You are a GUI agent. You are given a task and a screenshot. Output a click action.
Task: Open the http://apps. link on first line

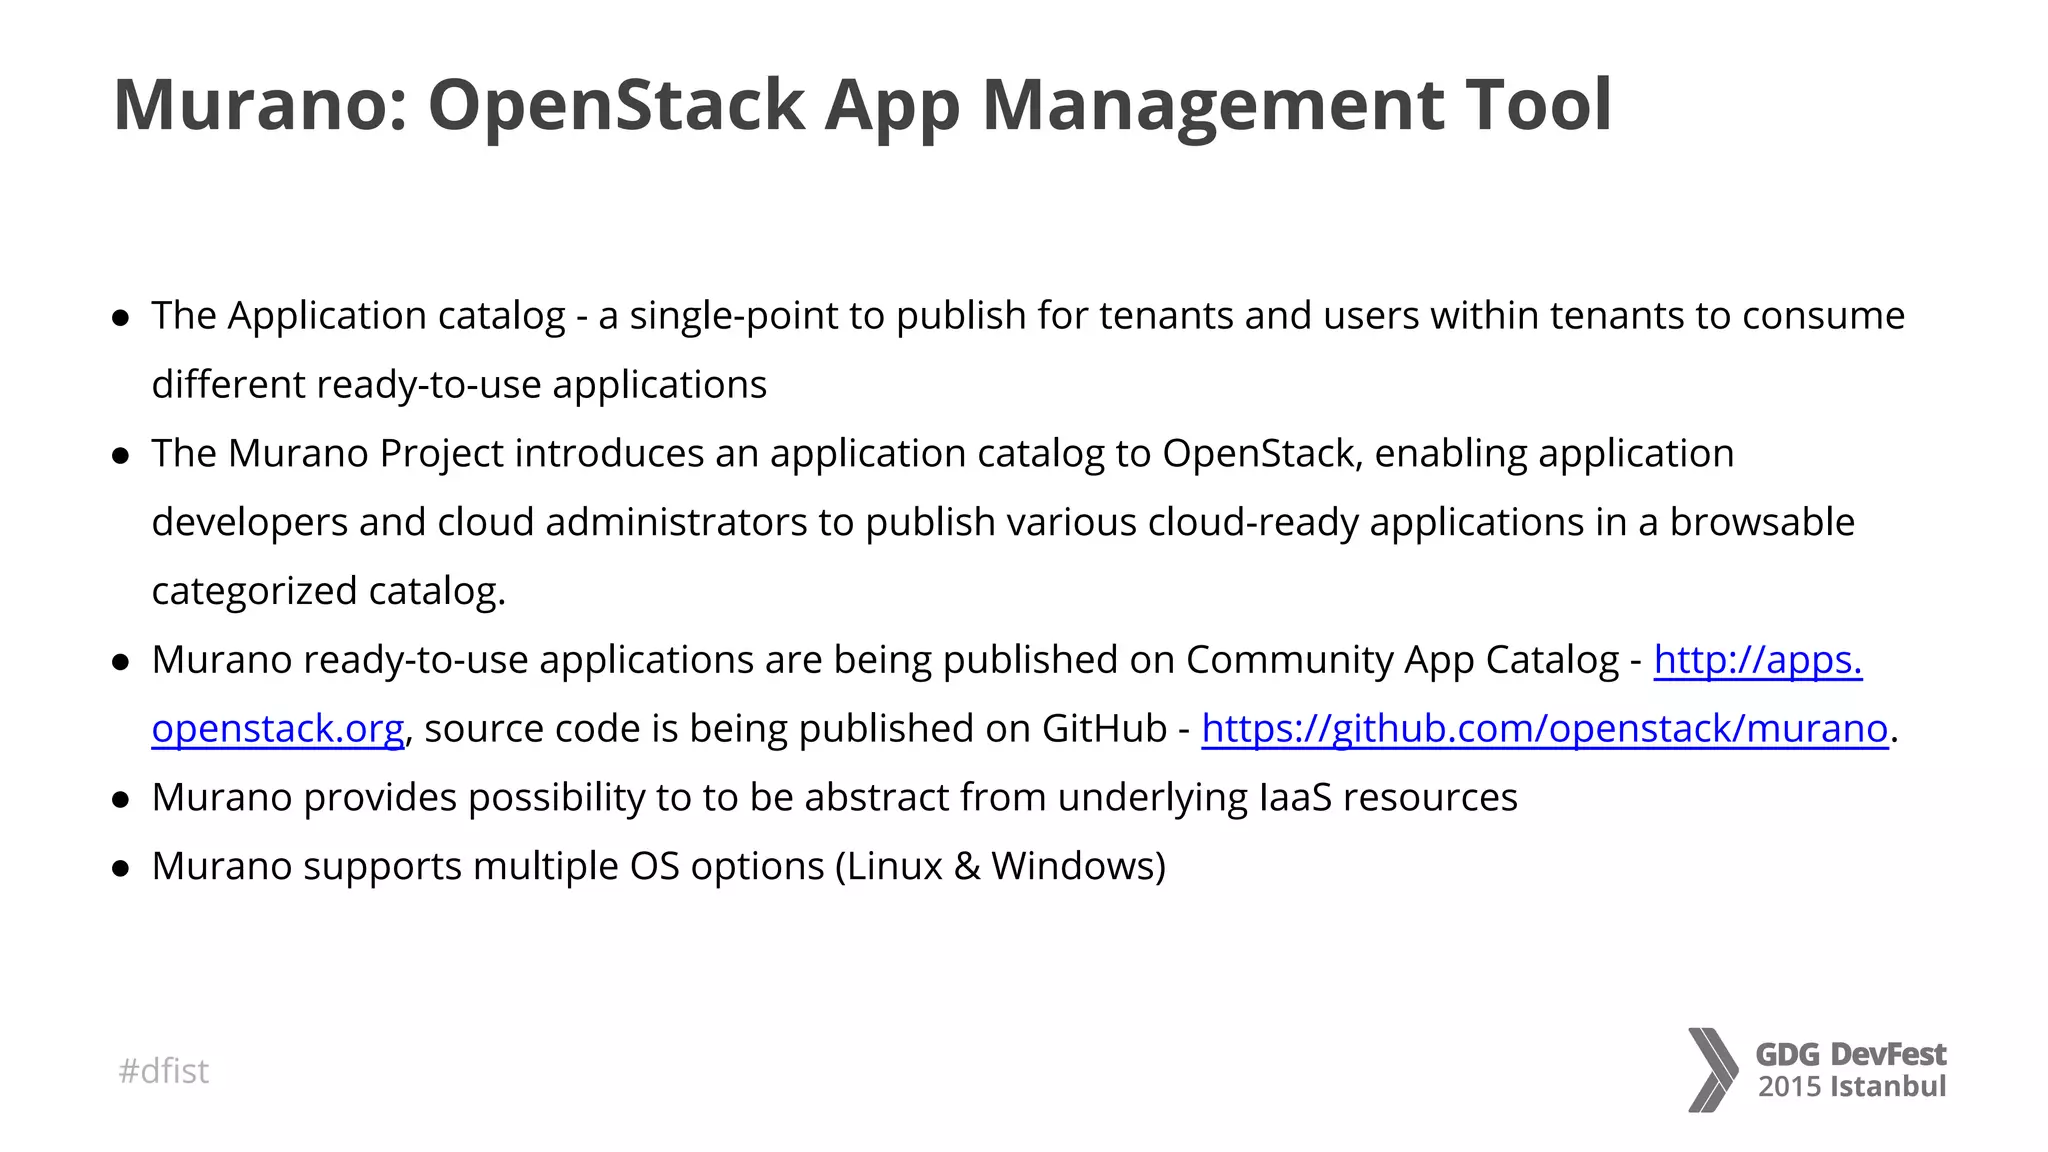(x=1758, y=660)
